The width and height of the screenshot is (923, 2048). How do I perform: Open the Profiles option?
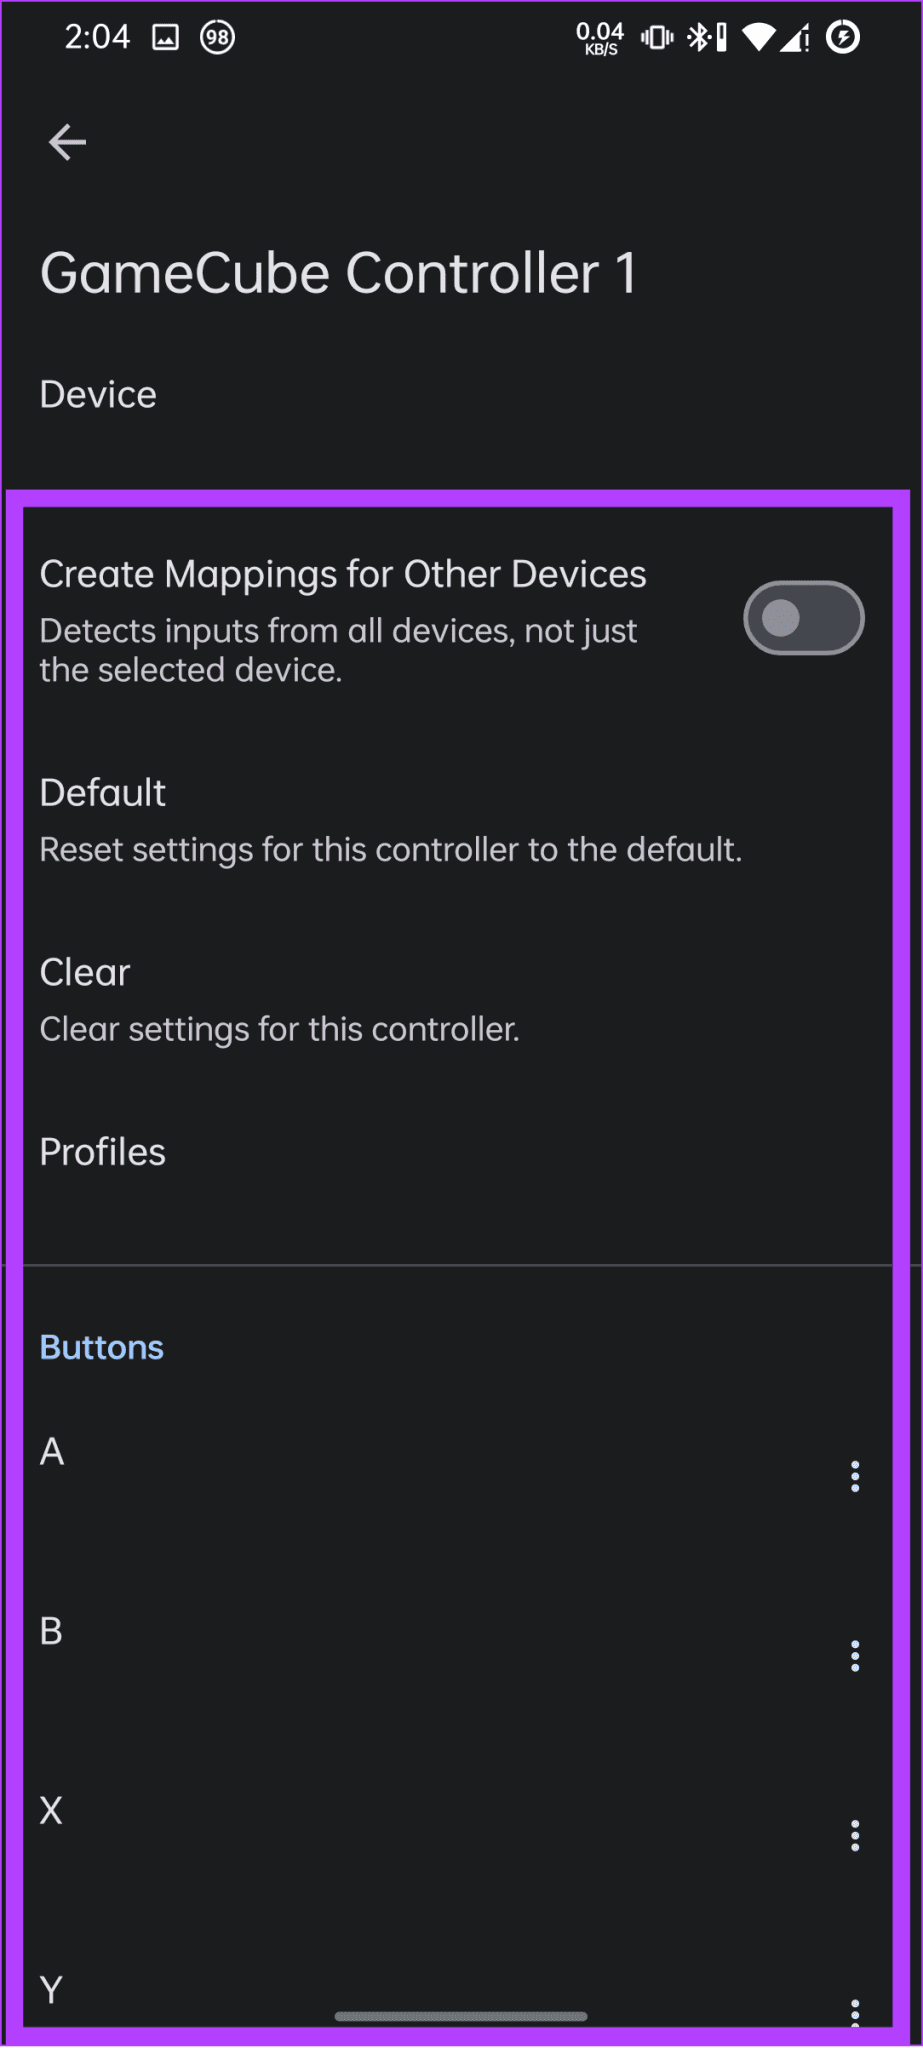click(x=103, y=1152)
